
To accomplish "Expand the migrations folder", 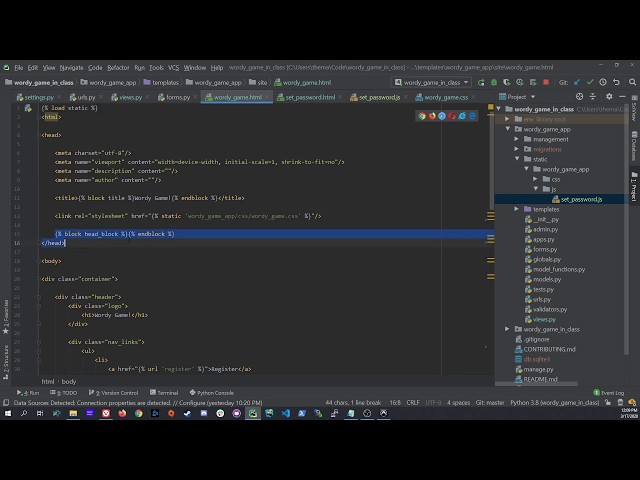I will pos(517,149).
